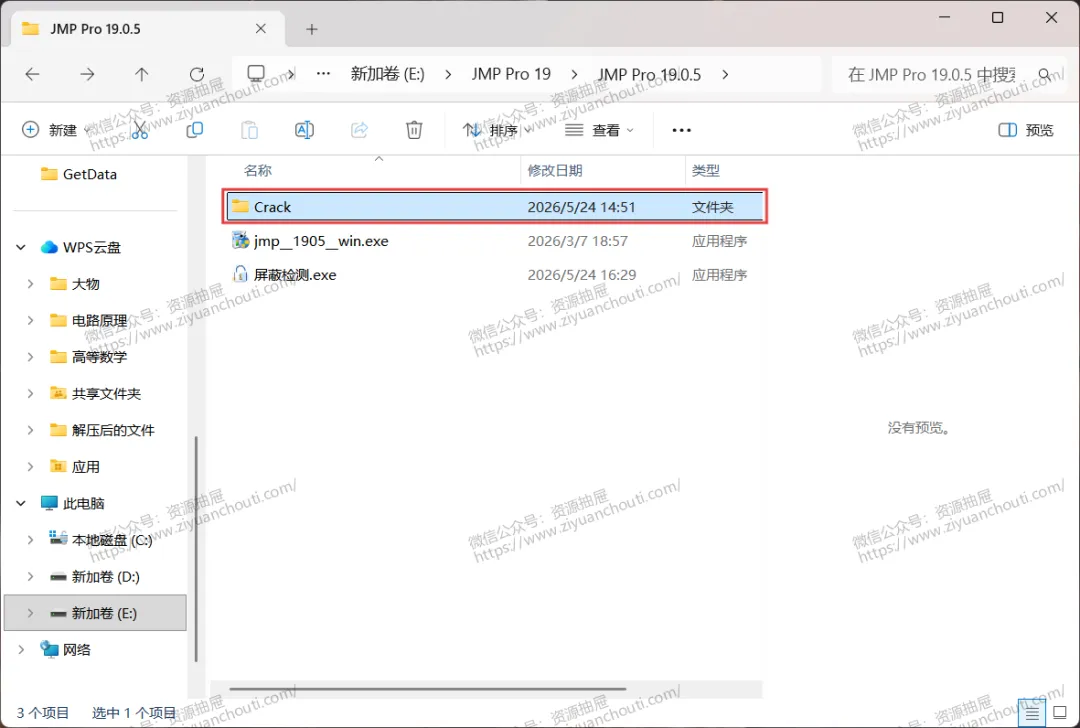The height and width of the screenshot is (728, 1080).
Task: Toggle the 预览 preview pane
Action: [1026, 130]
